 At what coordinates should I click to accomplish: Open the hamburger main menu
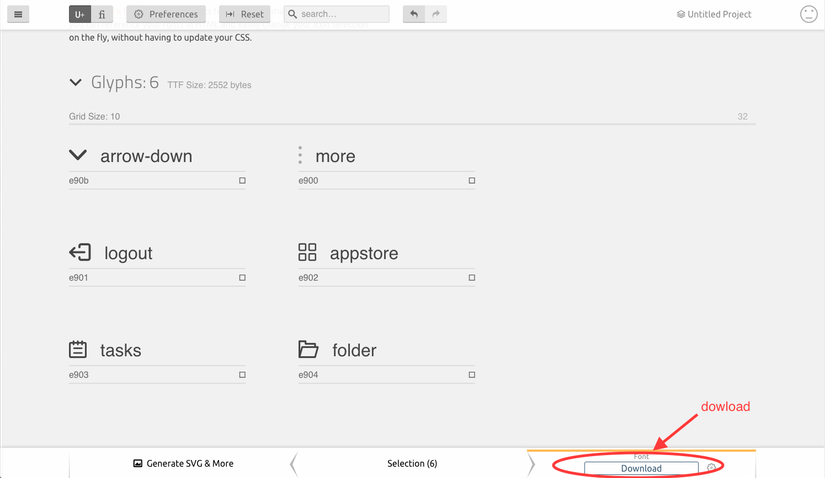(x=18, y=14)
